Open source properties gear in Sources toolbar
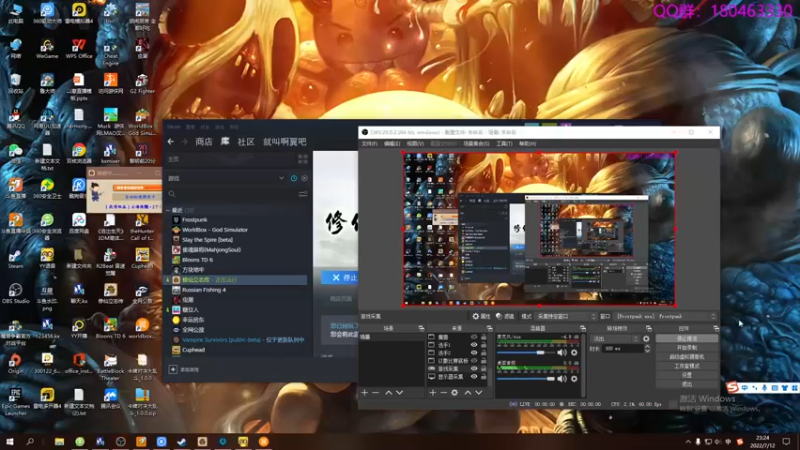This screenshot has width=800, height=450. tap(455, 393)
